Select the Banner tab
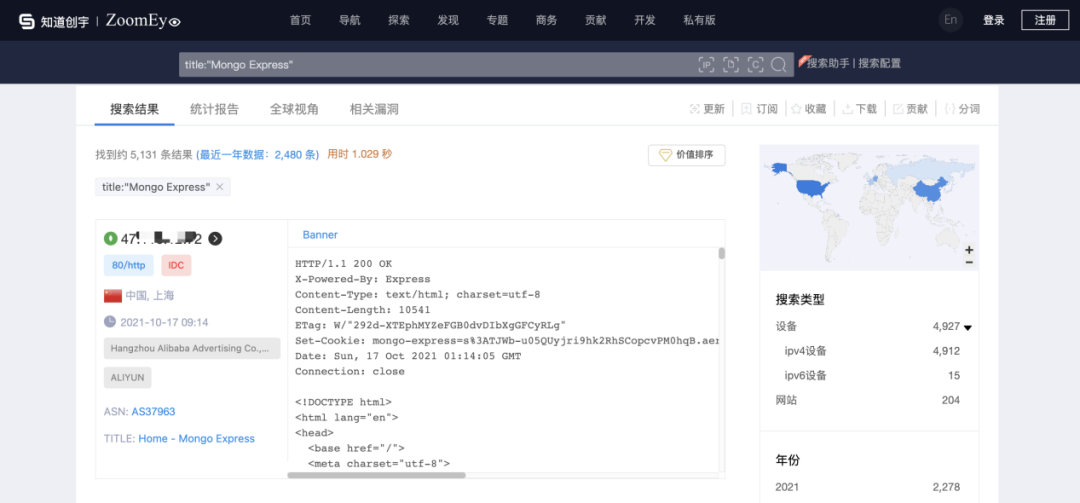The width and height of the screenshot is (1080, 503). [x=320, y=235]
